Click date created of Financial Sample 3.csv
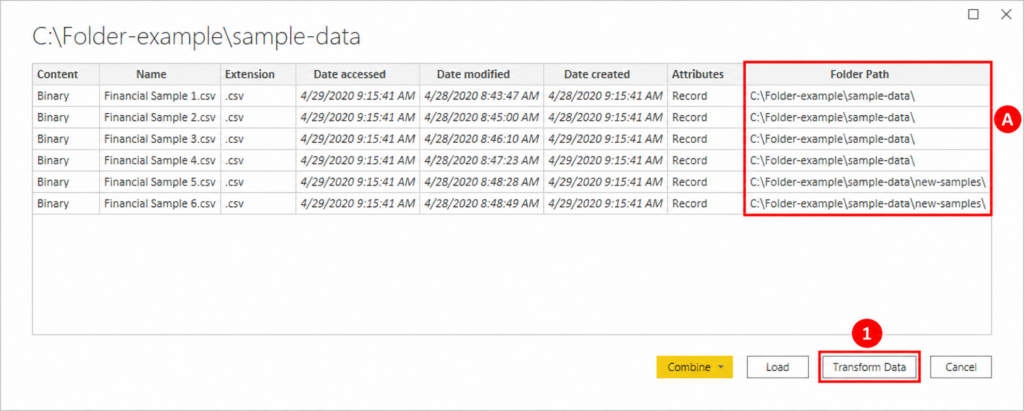The width and height of the screenshot is (1024, 411). pyautogui.click(x=605, y=139)
